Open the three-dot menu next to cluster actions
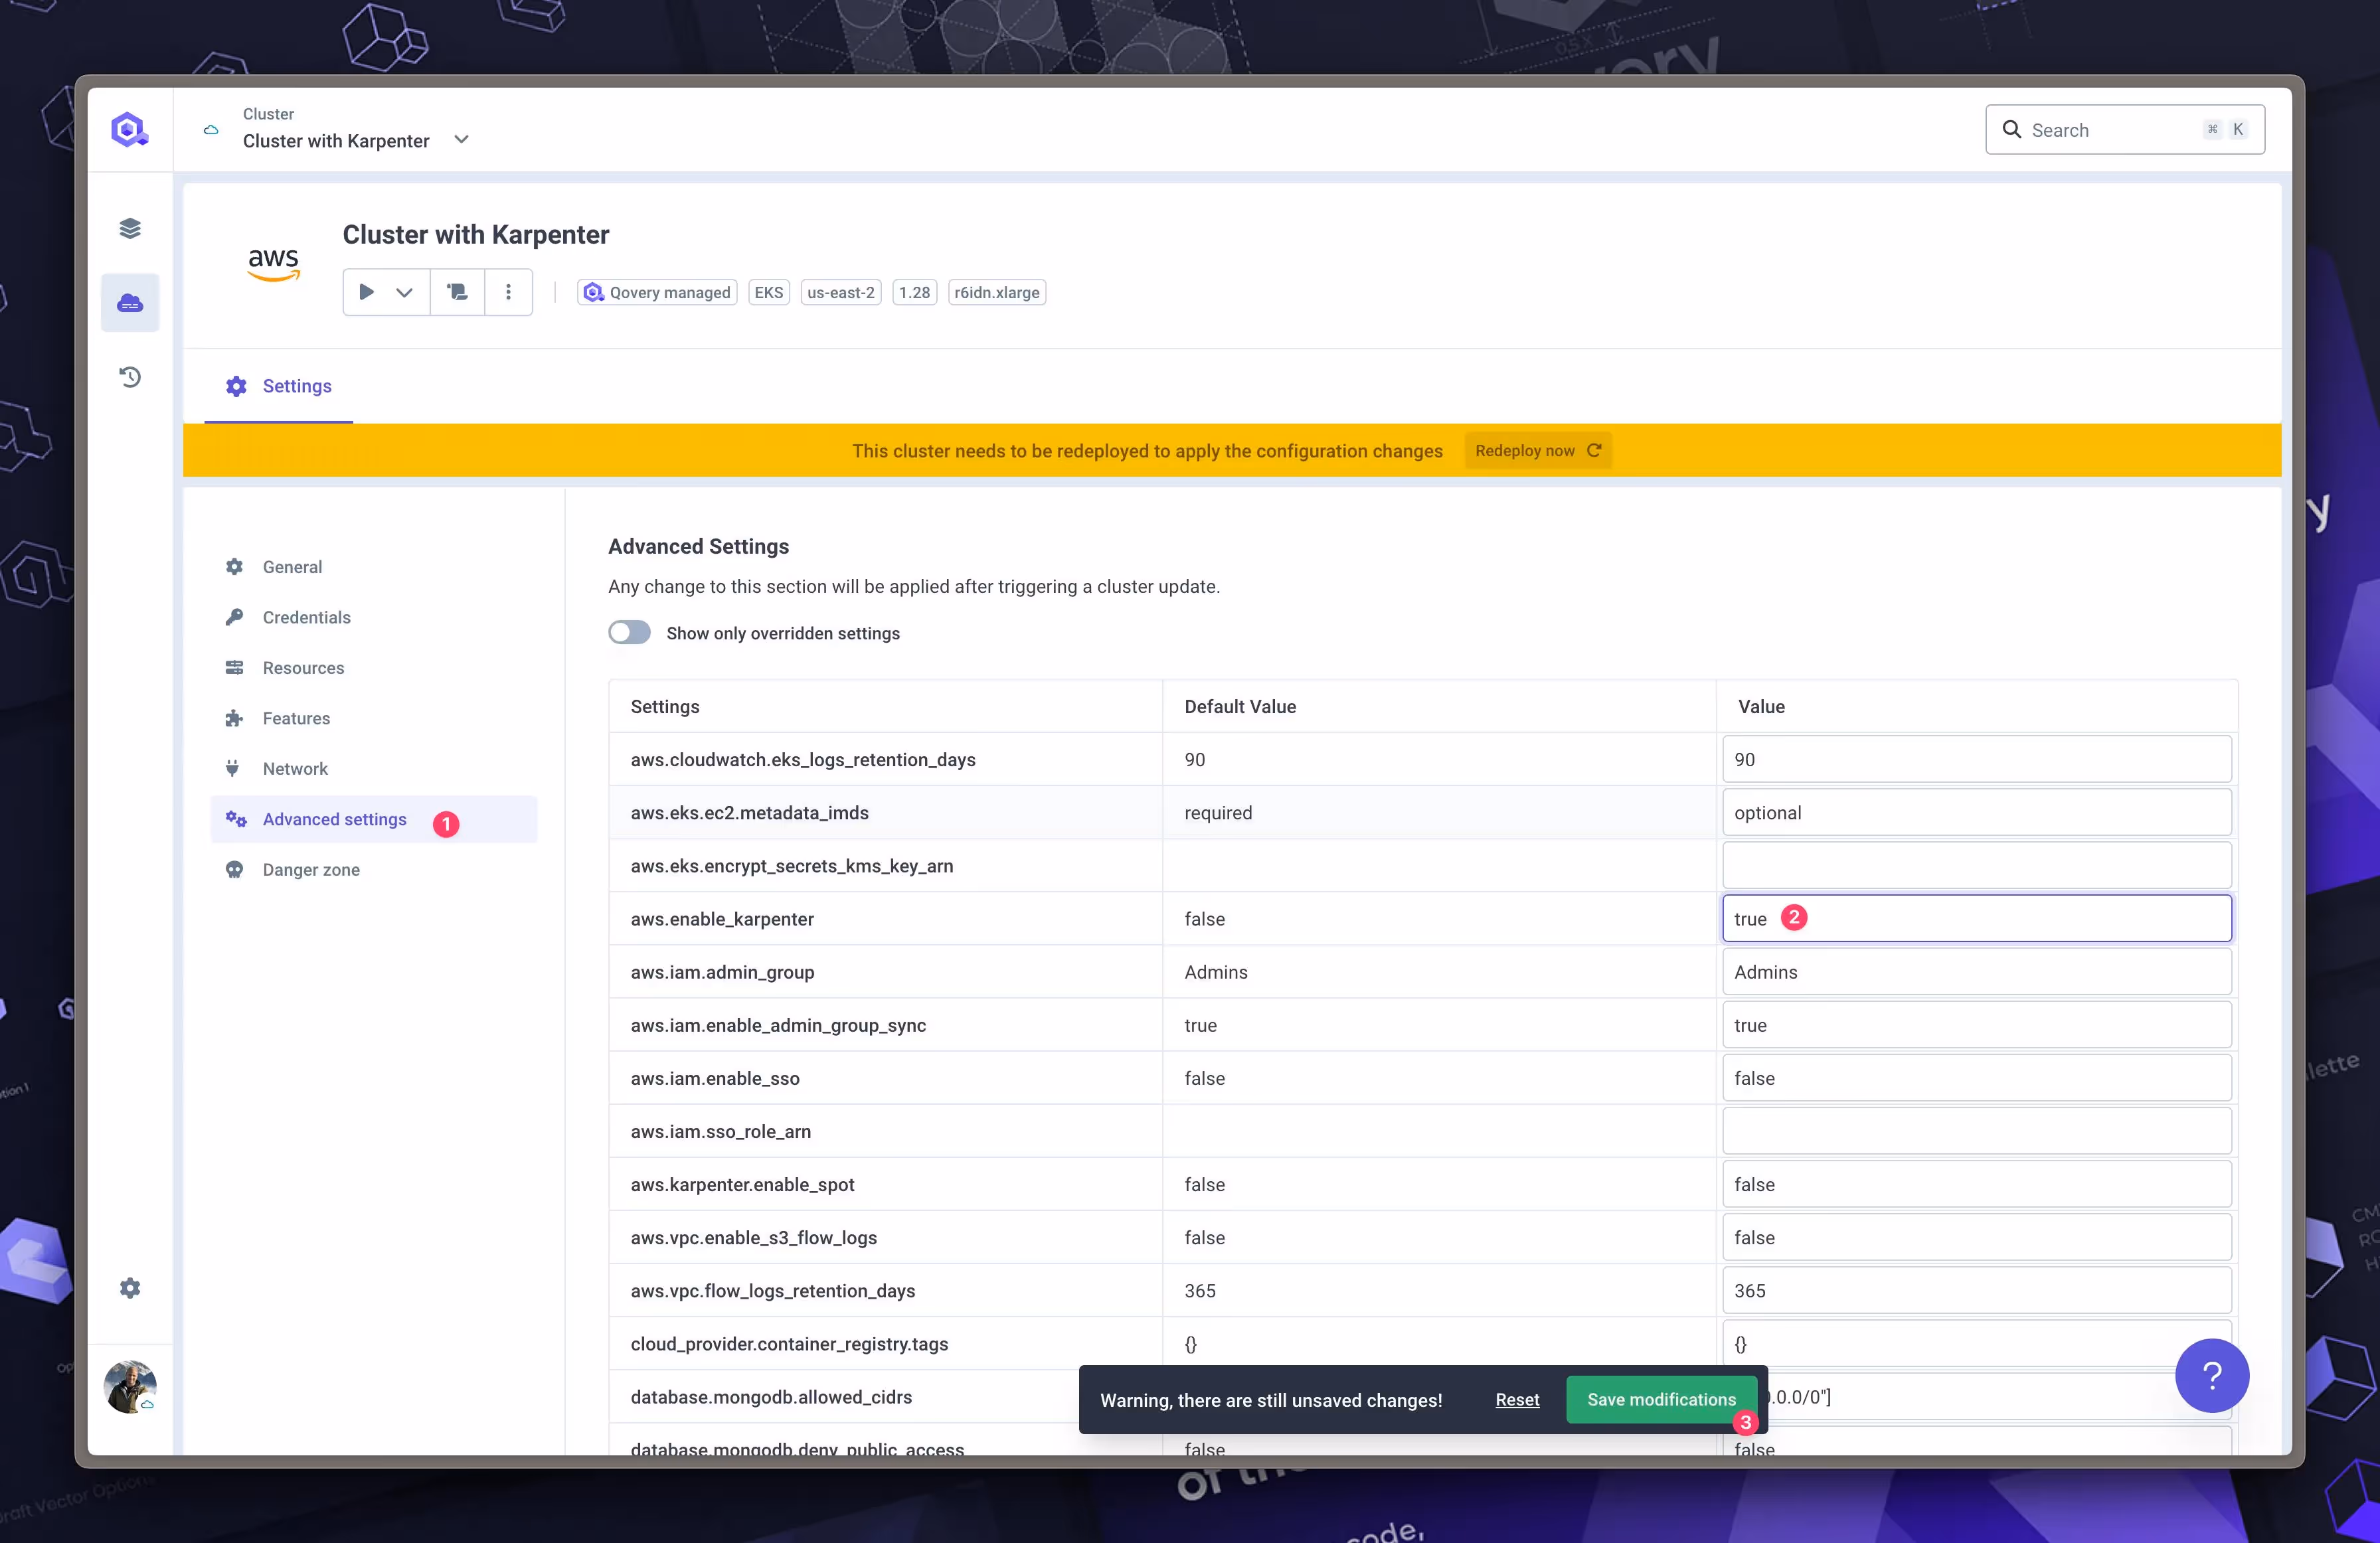 pos(508,292)
